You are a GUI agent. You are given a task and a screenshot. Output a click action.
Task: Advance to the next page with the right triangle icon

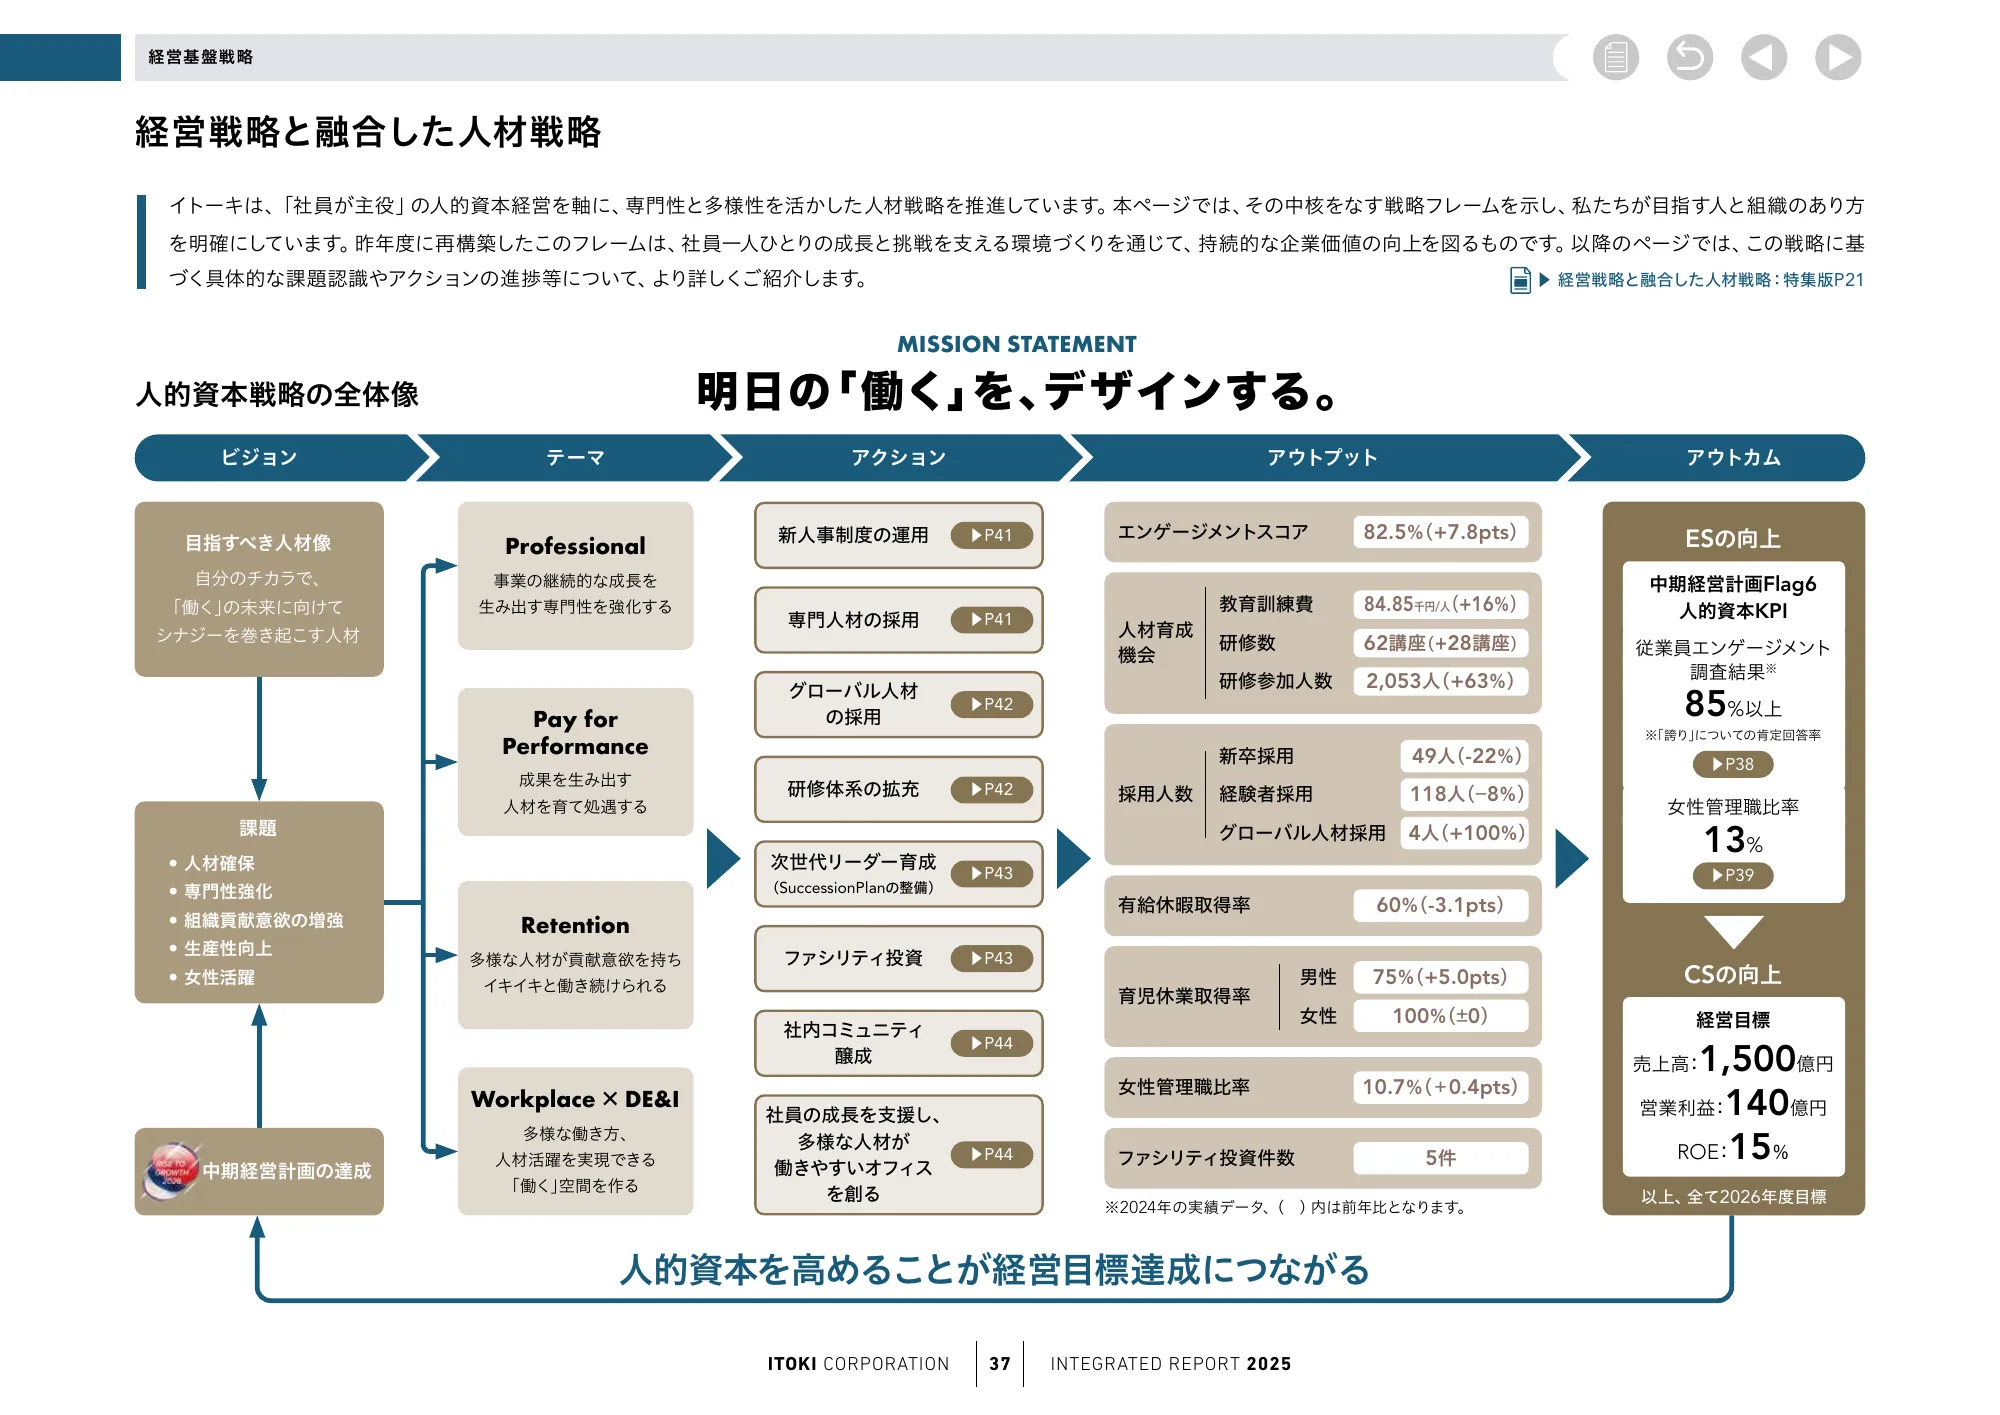(1839, 57)
